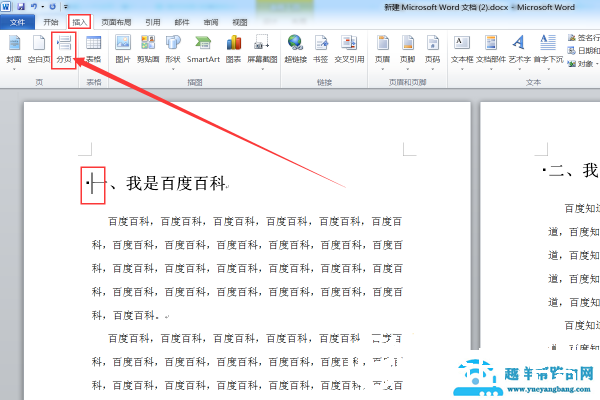Open the 文档部件 quick parts menu

click(491, 49)
